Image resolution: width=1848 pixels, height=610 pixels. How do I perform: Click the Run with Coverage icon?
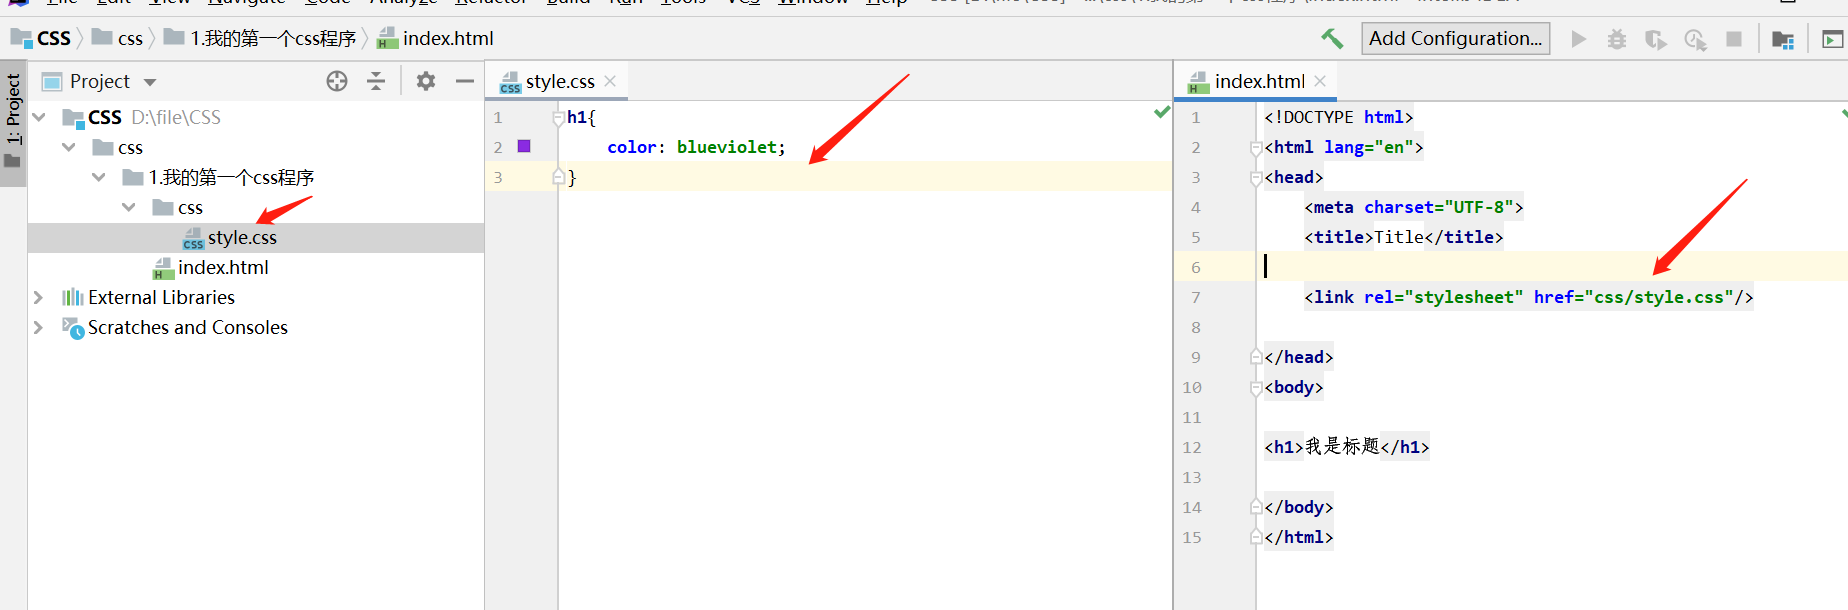click(1656, 39)
